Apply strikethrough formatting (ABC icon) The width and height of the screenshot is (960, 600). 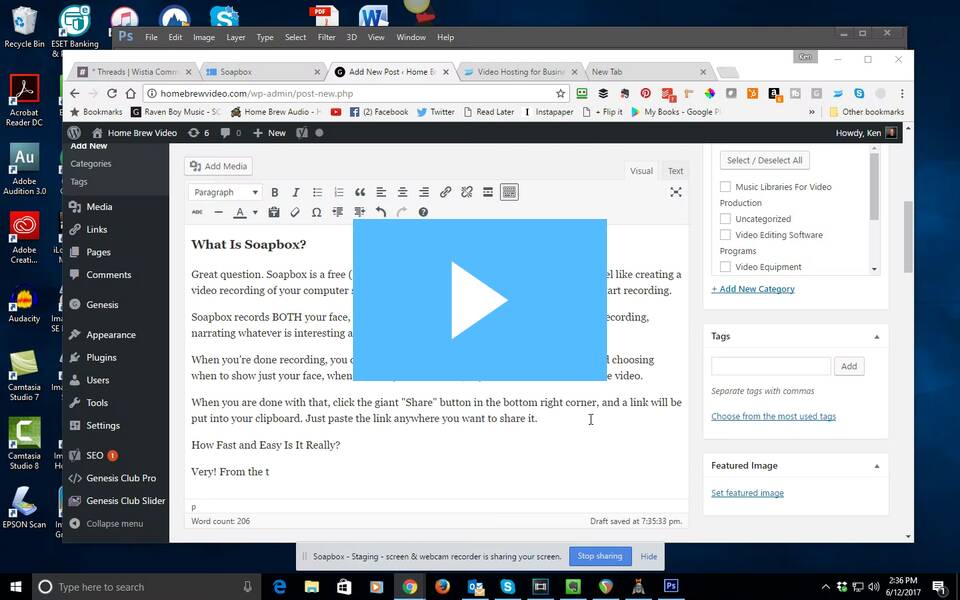[197, 212]
